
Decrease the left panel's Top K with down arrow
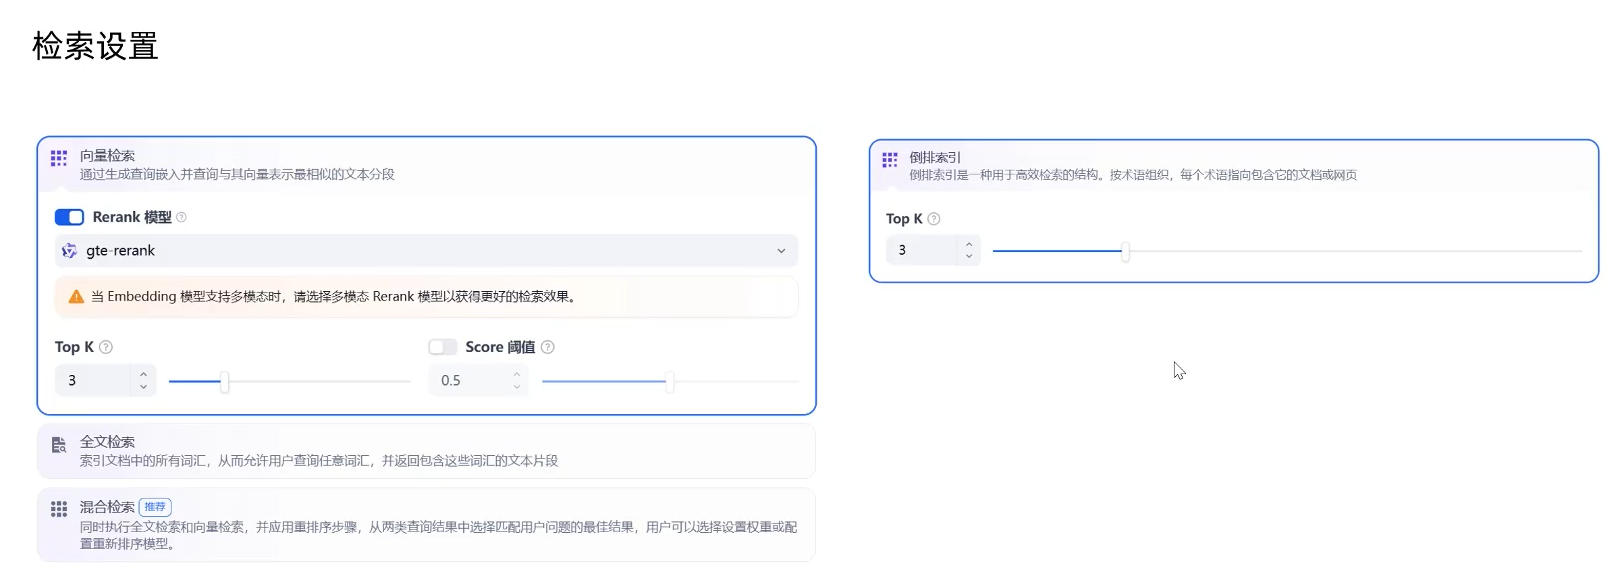(144, 387)
